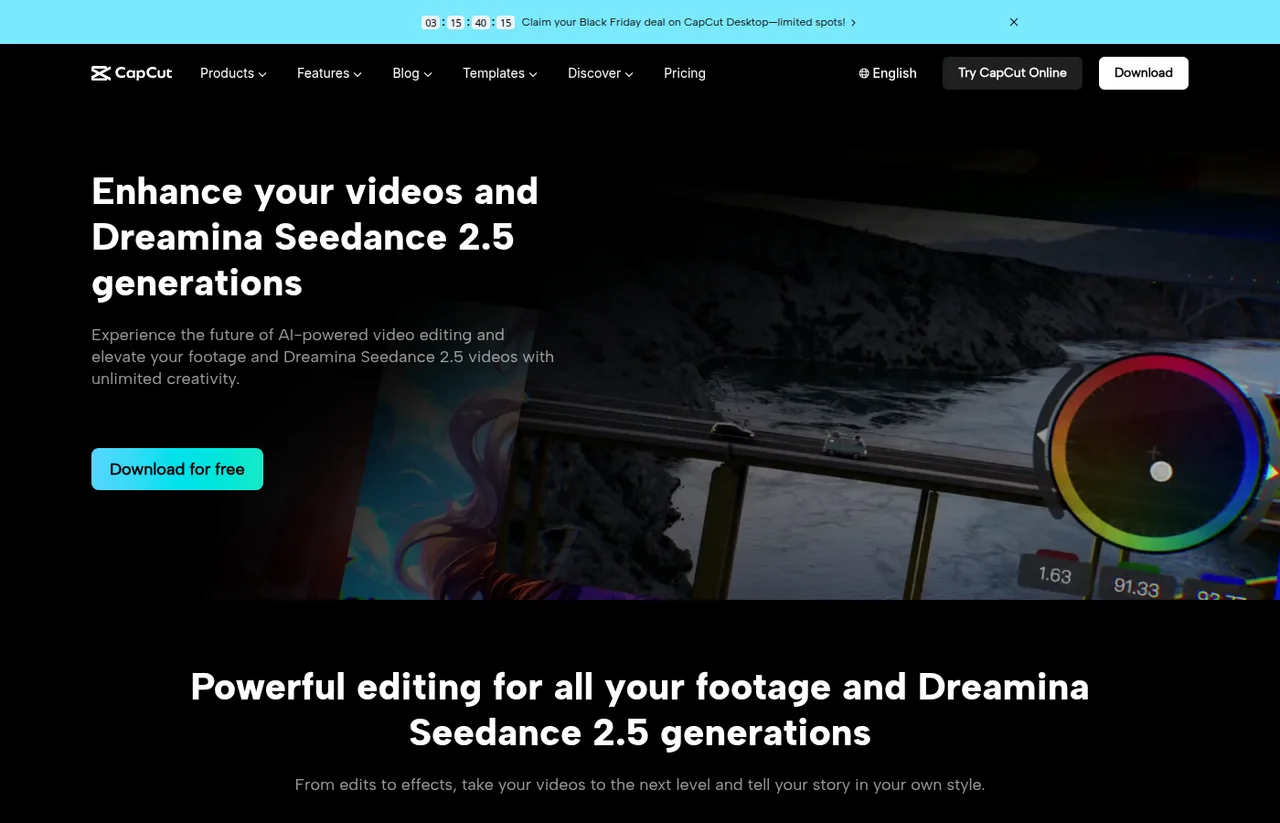Screen dimensions: 1280x823
Task: Close the Black Friday promo banner
Action: click(1014, 22)
